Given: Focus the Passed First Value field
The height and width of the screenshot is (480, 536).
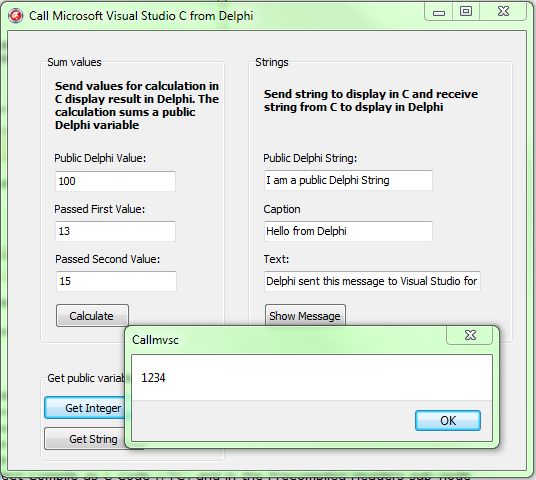Looking at the screenshot, I should [x=116, y=231].
